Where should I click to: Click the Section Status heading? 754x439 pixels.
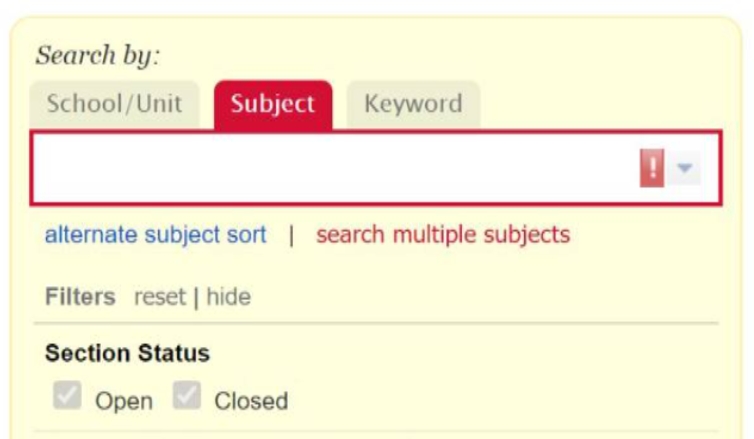pos(127,353)
